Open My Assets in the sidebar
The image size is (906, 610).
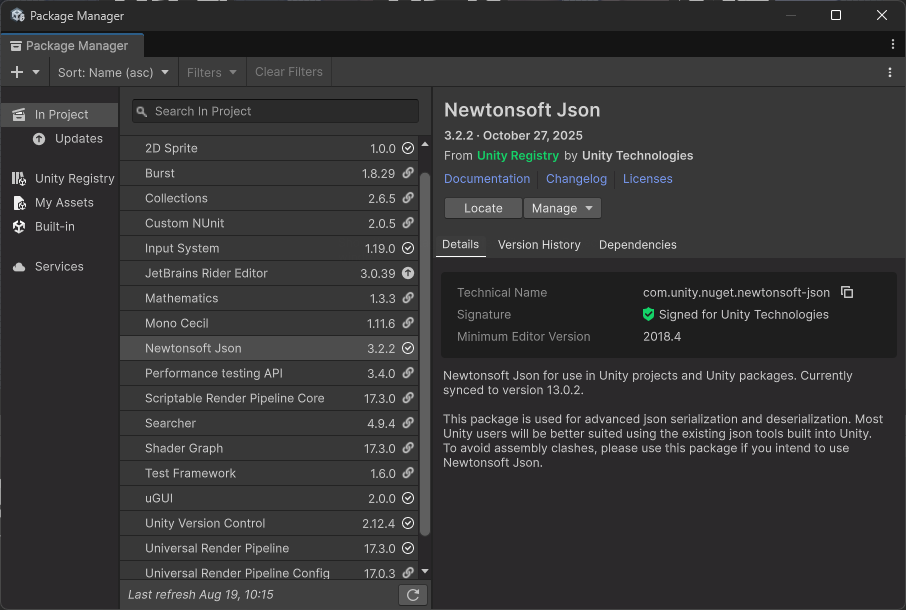coord(60,203)
